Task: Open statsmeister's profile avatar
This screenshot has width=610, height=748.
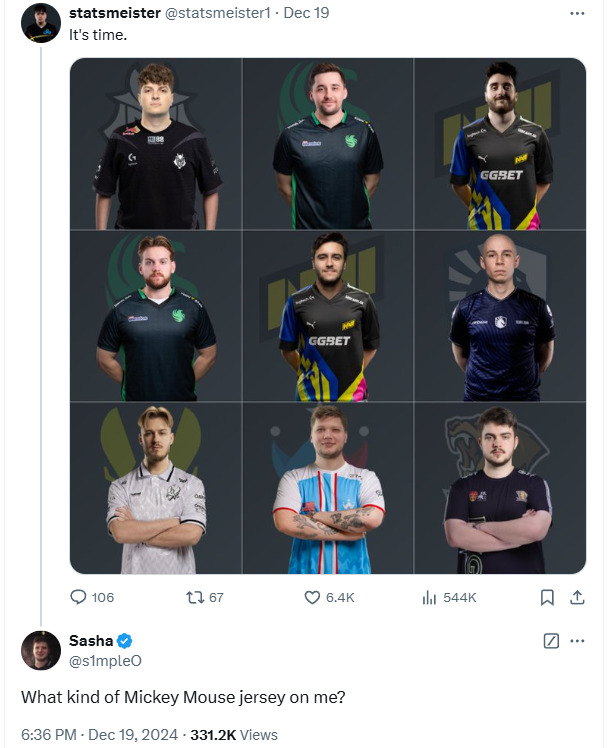Action: 40,22
